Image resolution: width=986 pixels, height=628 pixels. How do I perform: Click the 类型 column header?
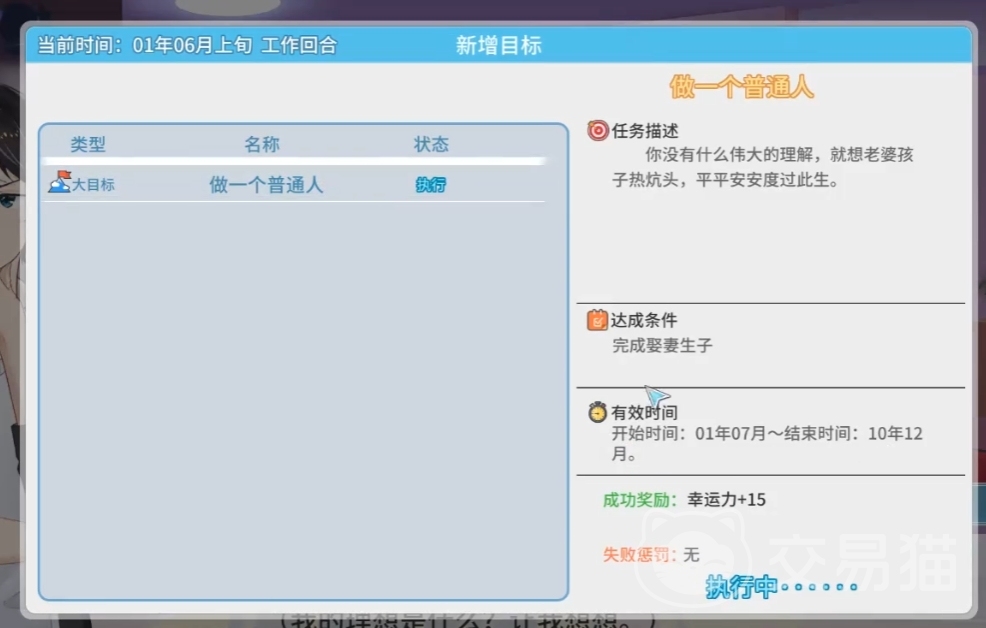coord(88,145)
